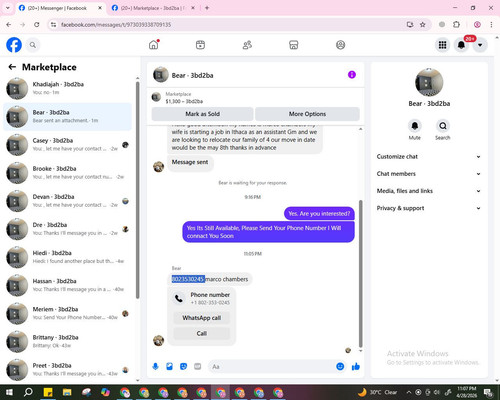The image size is (500, 400).
Task: Switch to the Messenger | Facebook tab
Action: click(x=61, y=8)
